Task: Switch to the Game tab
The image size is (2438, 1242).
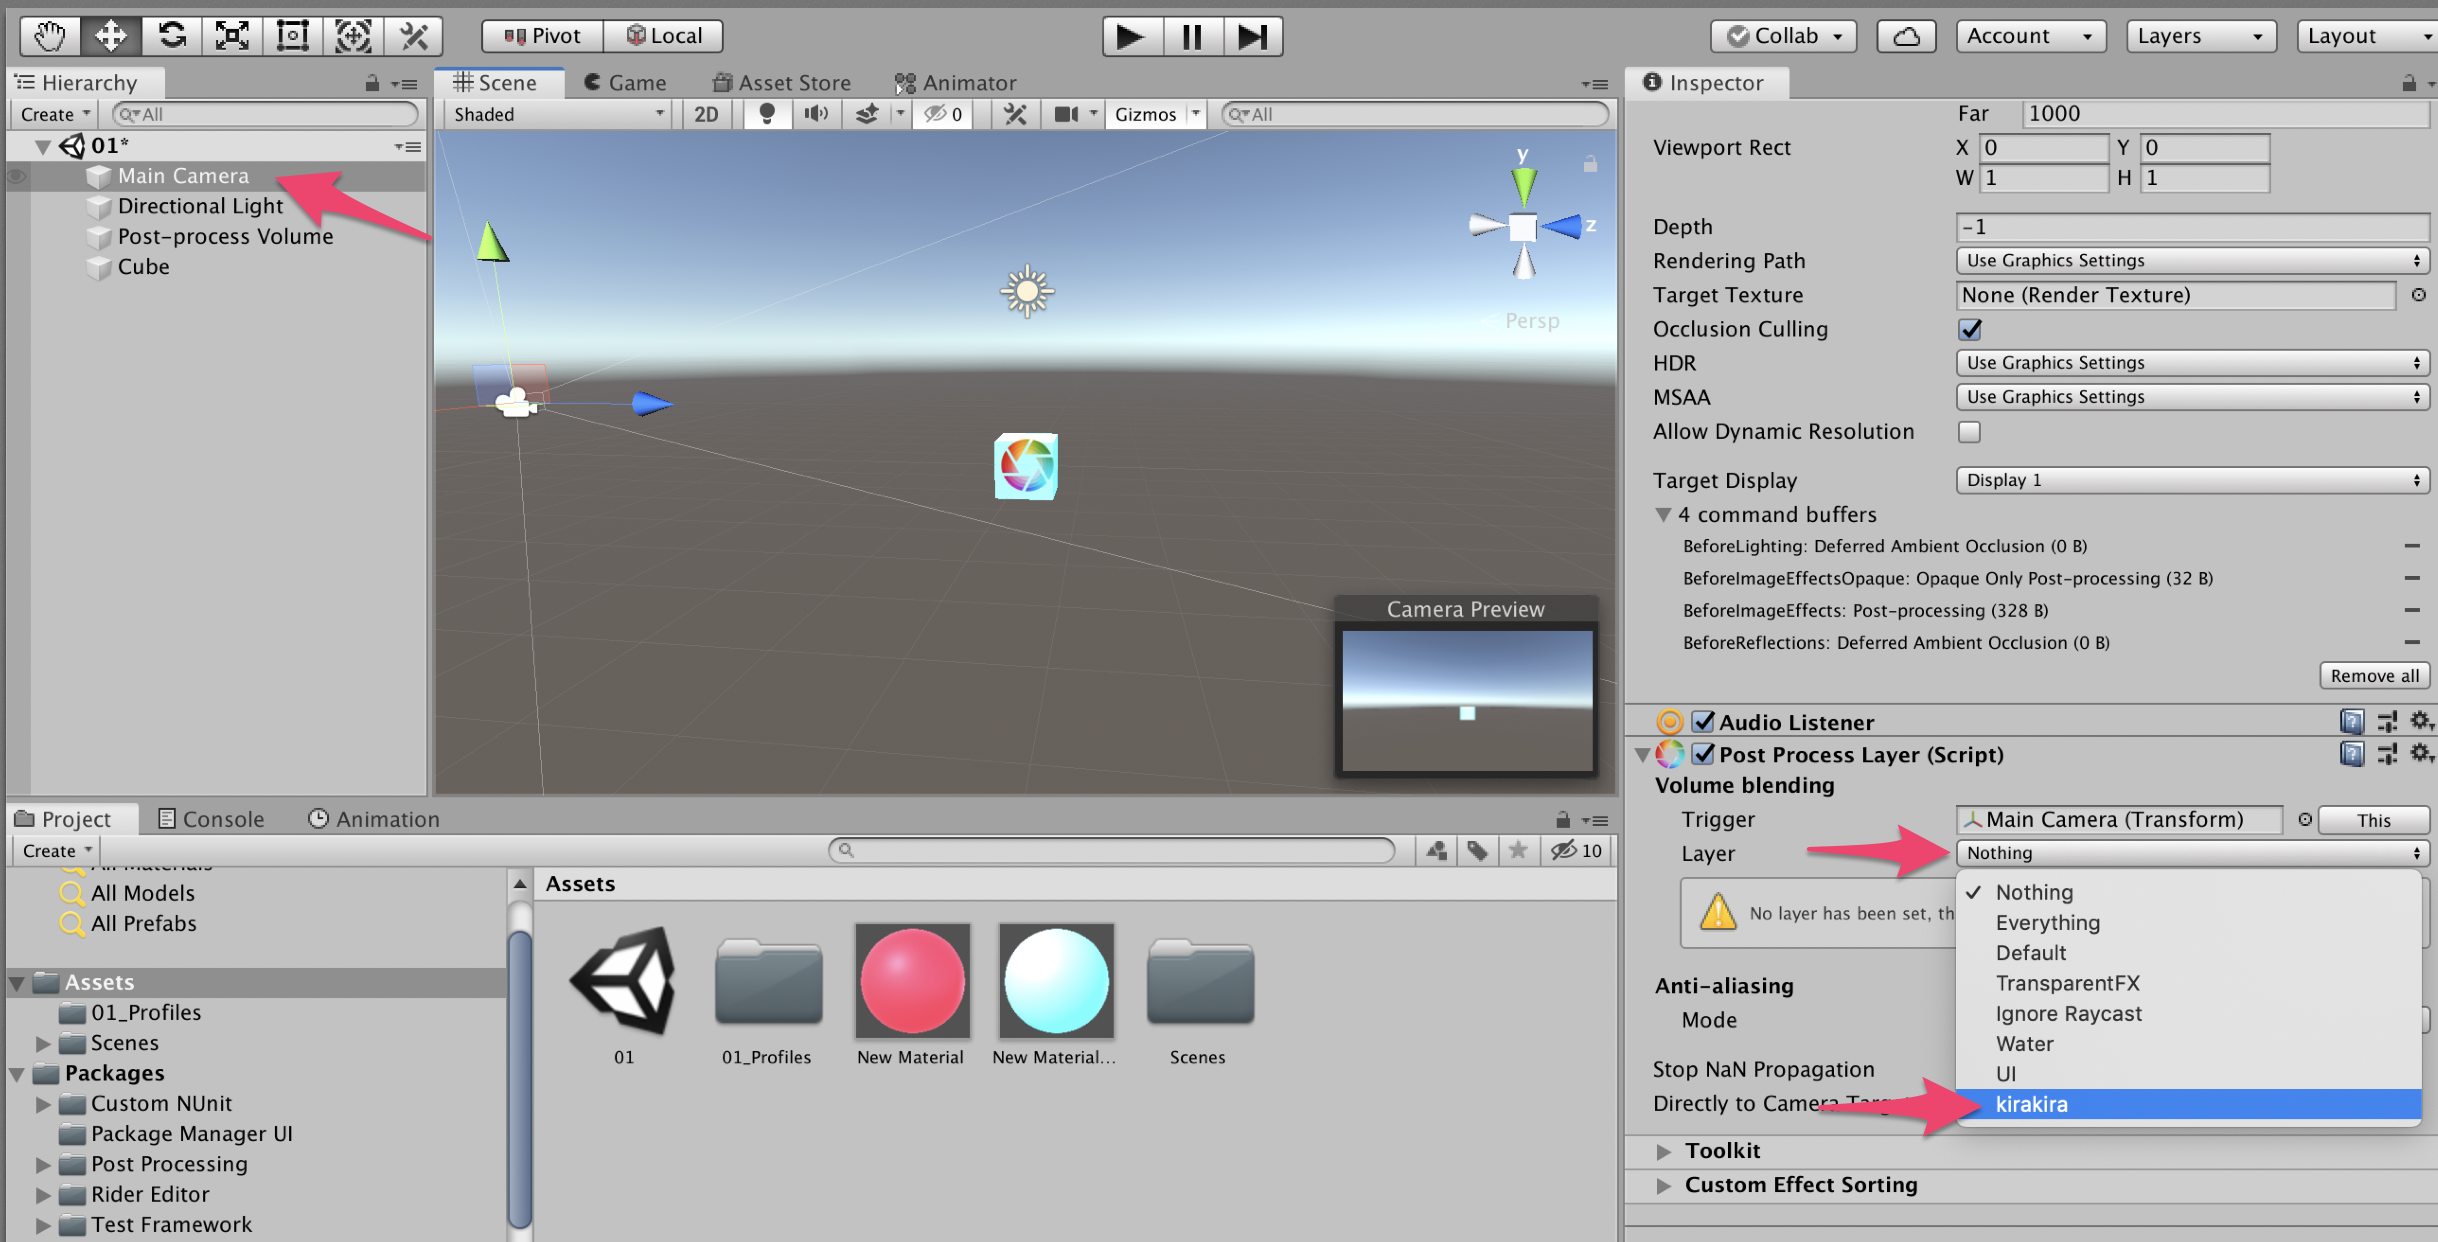Action: tap(625, 83)
